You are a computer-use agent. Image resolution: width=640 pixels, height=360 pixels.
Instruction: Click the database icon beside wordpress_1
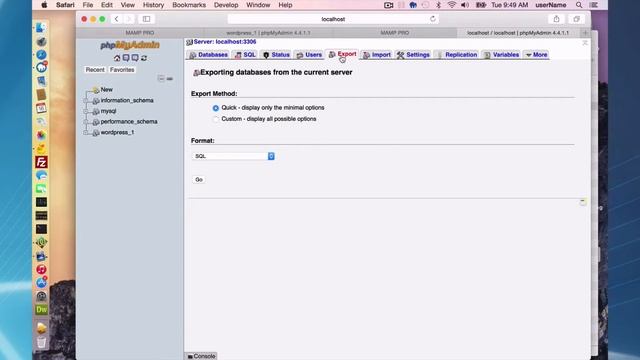(x=96, y=133)
